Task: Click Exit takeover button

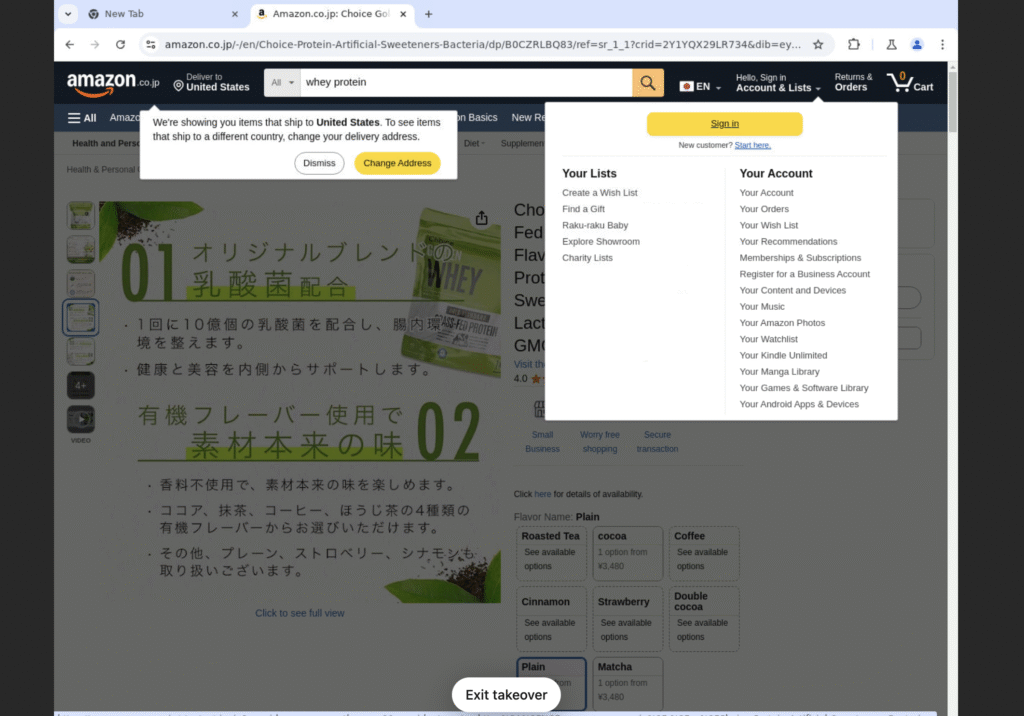Action: coord(506,694)
